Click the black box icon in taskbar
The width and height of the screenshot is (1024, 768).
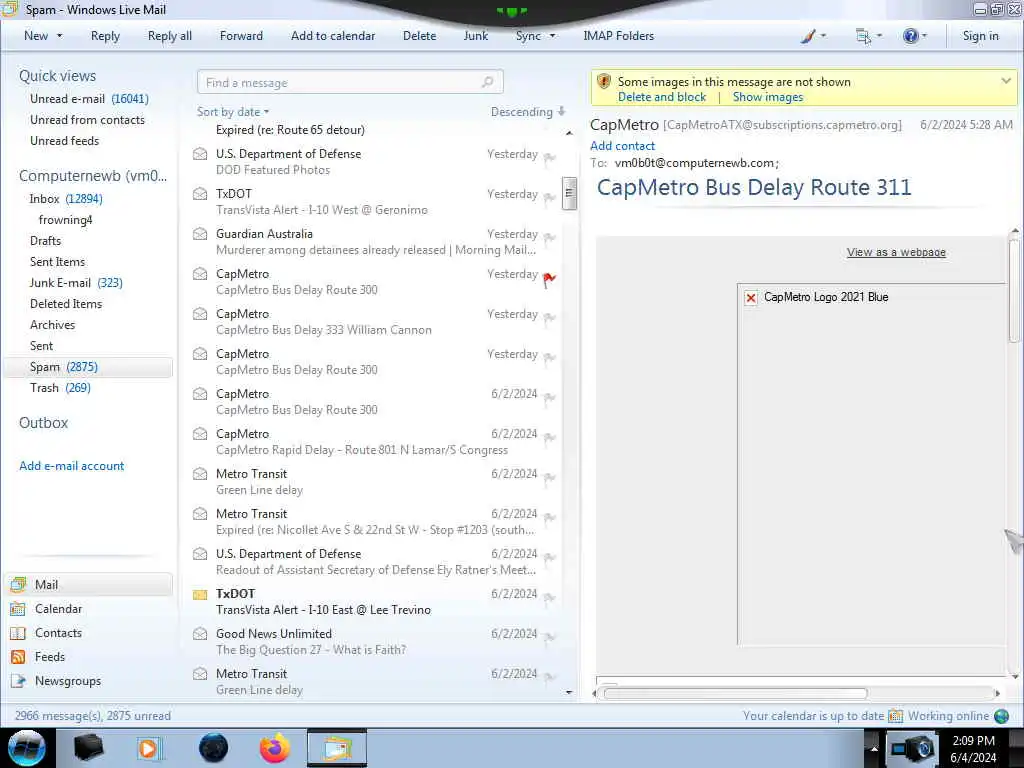[x=88, y=748]
